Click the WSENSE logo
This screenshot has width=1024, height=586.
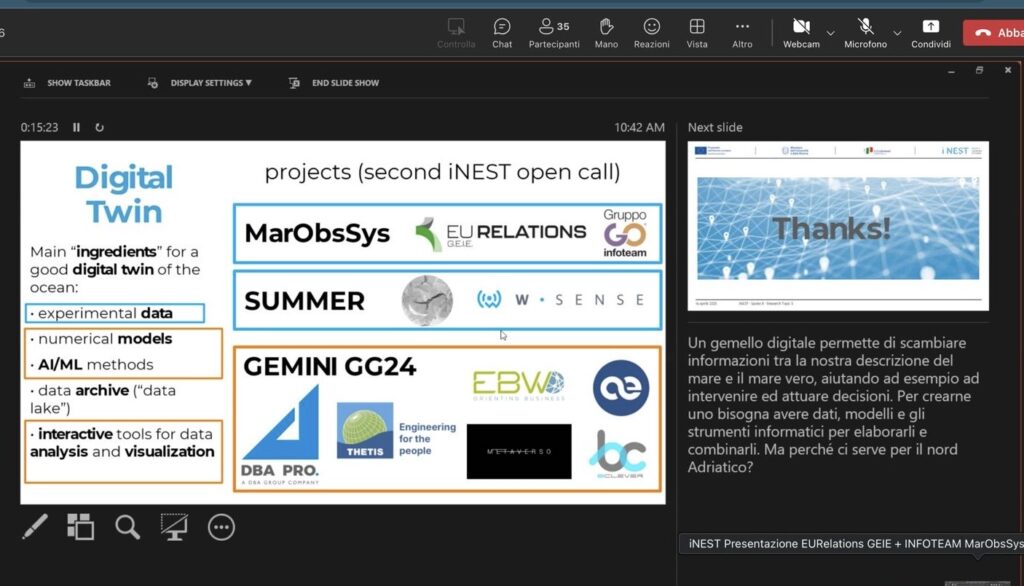561,300
